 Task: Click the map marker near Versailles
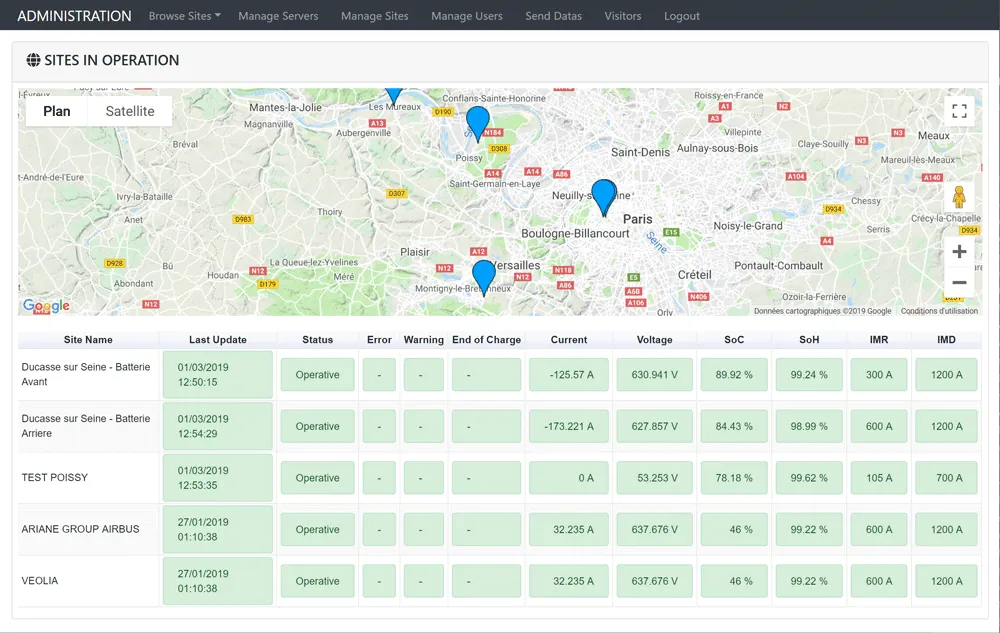484,275
